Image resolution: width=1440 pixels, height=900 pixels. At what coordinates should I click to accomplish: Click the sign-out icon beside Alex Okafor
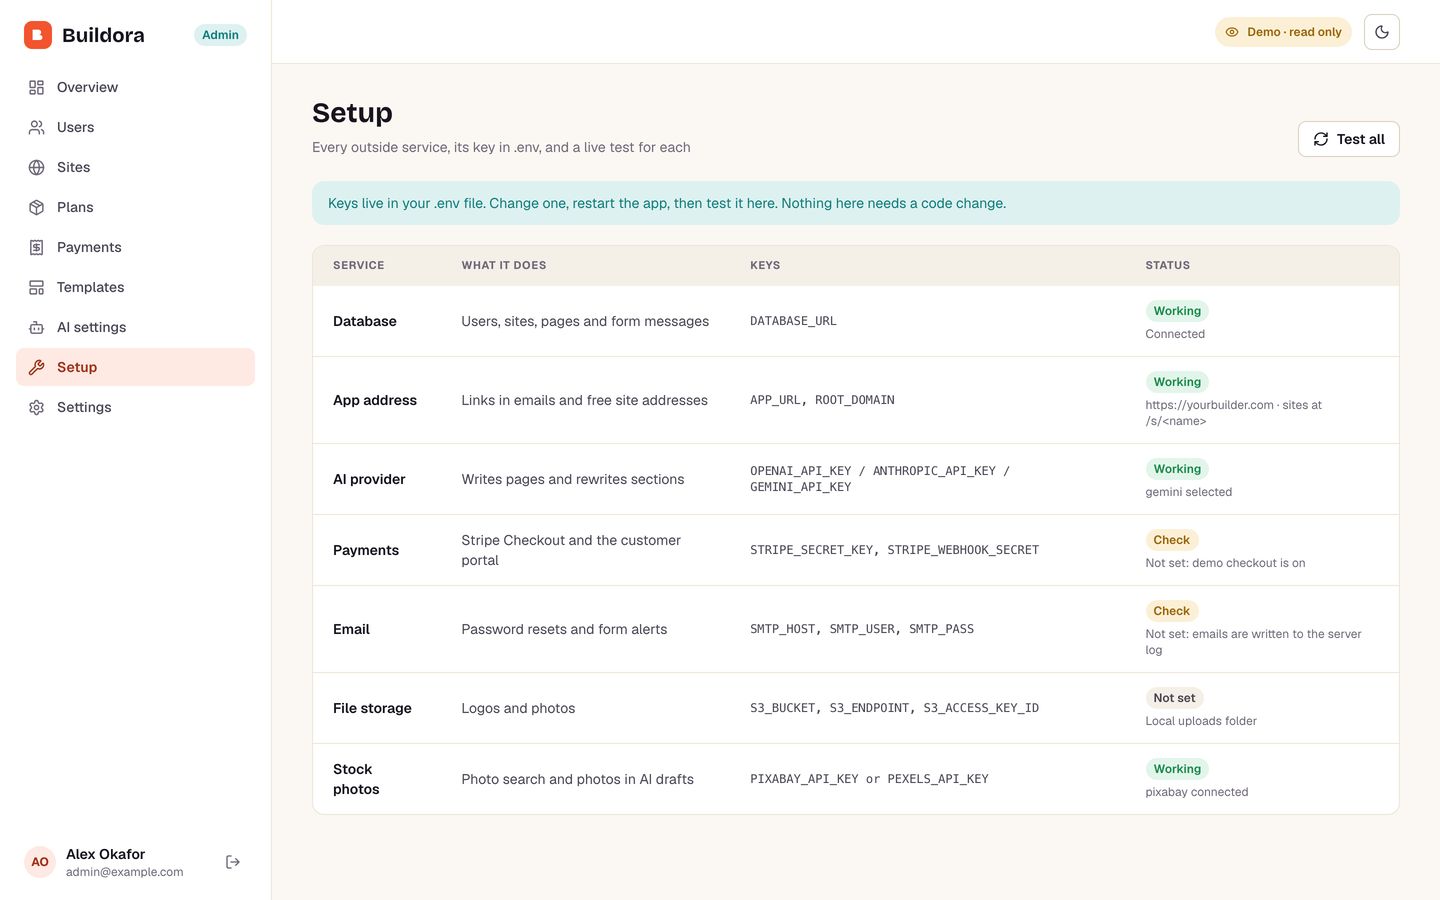pyautogui.click(x=233, y=862)
